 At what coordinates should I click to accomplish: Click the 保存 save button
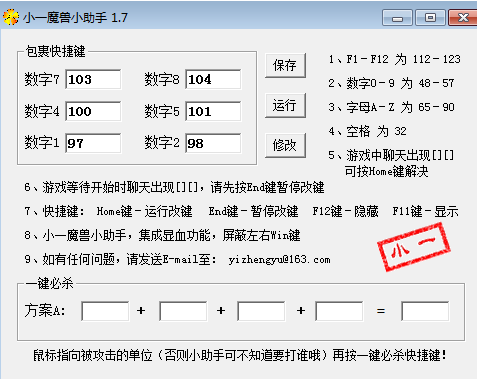[x=285, y=65]
